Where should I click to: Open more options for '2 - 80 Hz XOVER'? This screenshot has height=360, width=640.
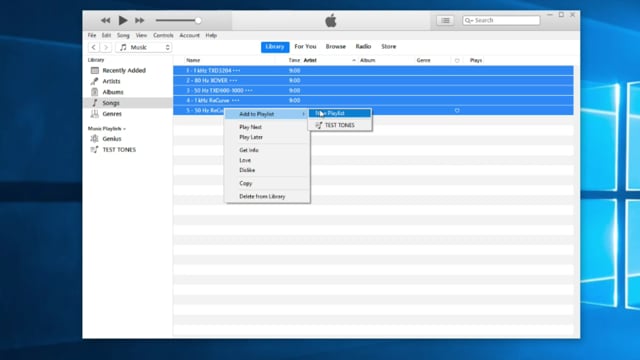click(x=233, y=80)
